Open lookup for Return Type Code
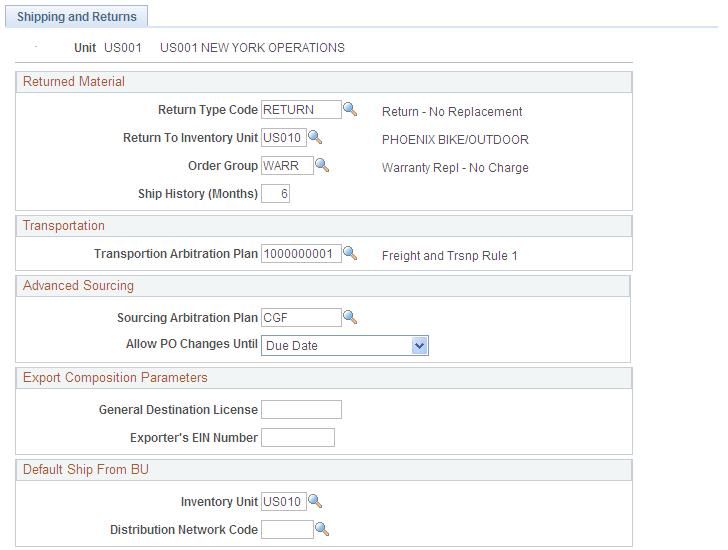The image size is (728, 550). pos(350,110)
